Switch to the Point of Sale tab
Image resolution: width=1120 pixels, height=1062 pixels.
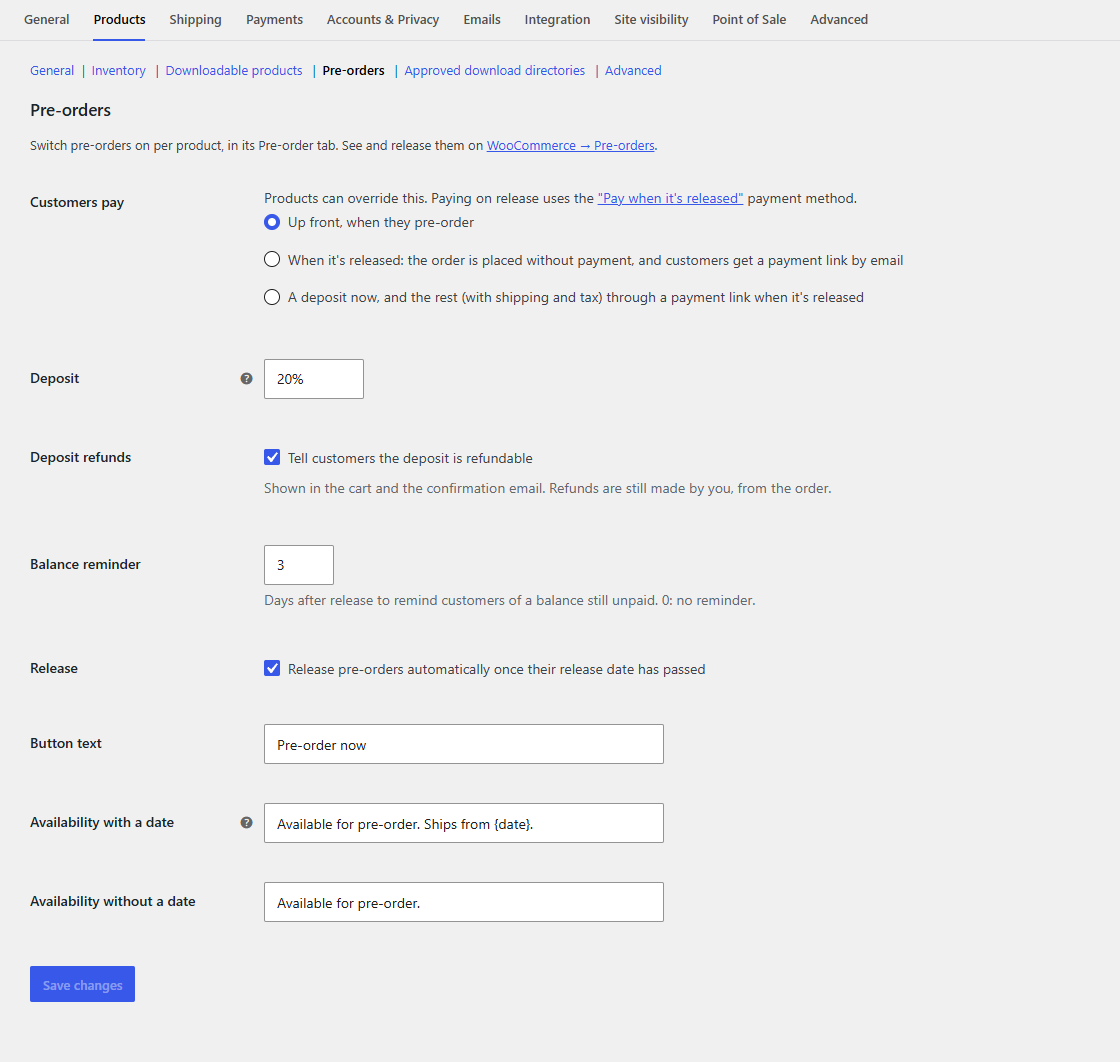(749, 19)
